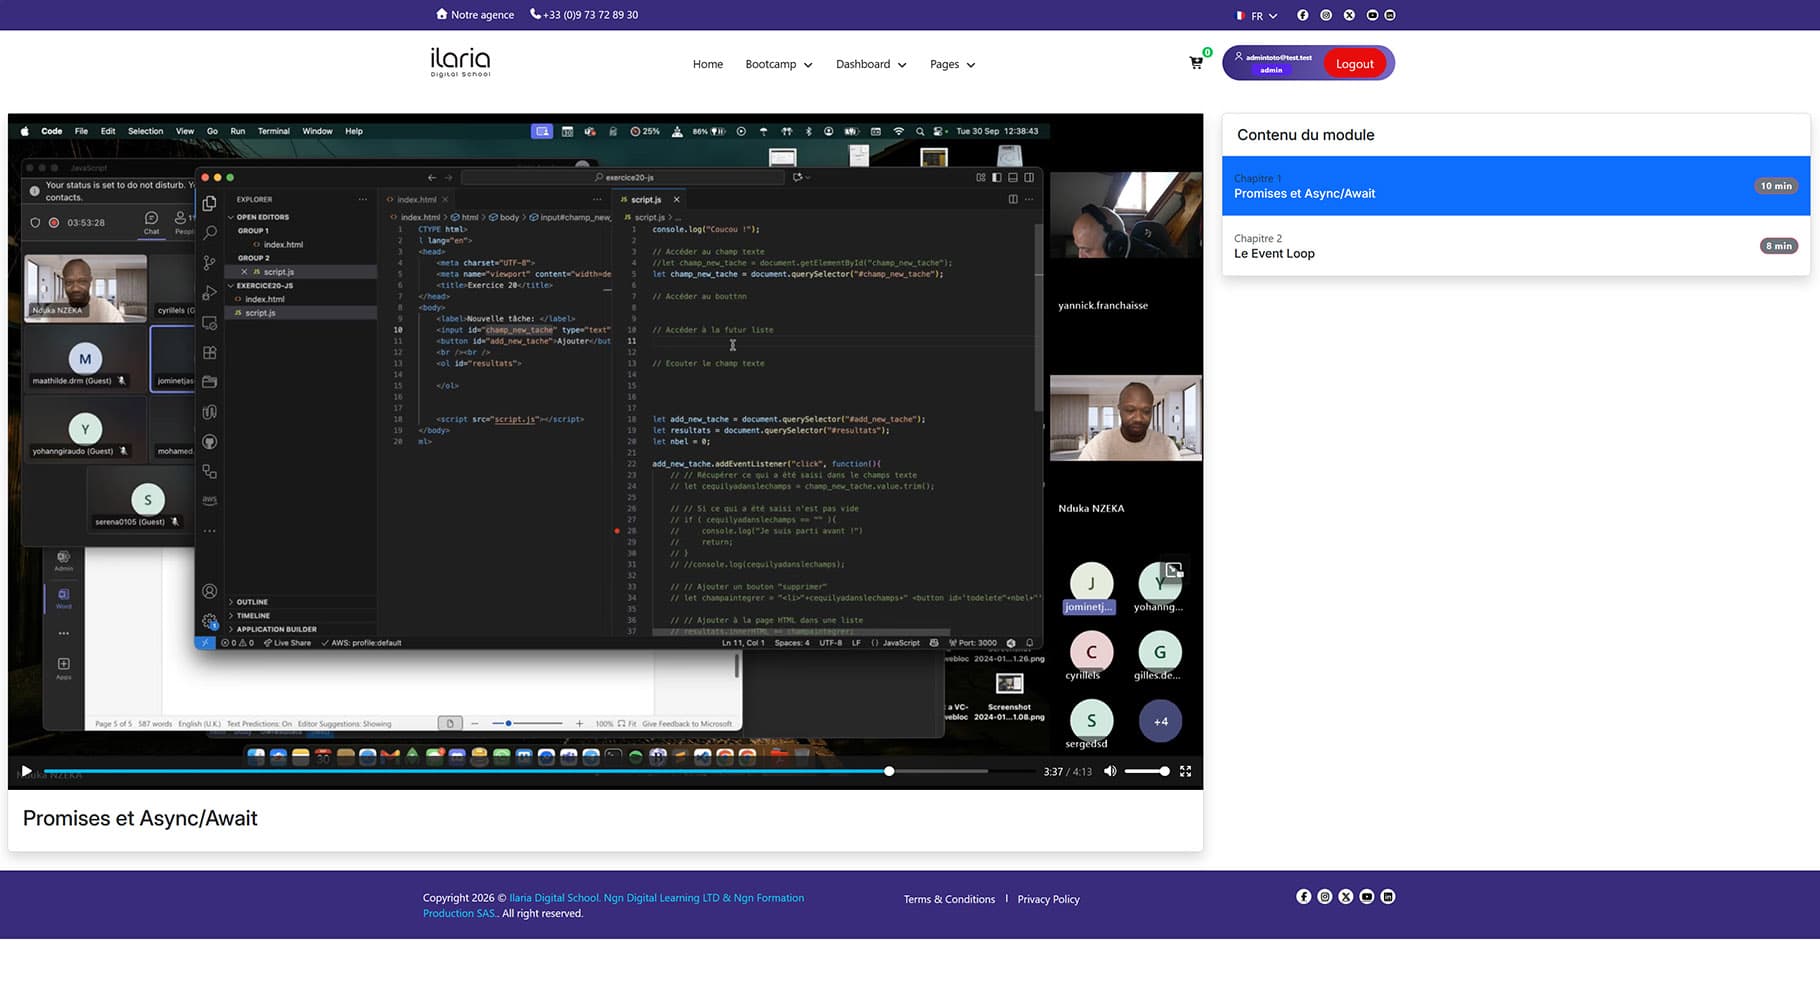
Task: Click the +4 participants bubble in the recording
Action: click(1160, 721)
